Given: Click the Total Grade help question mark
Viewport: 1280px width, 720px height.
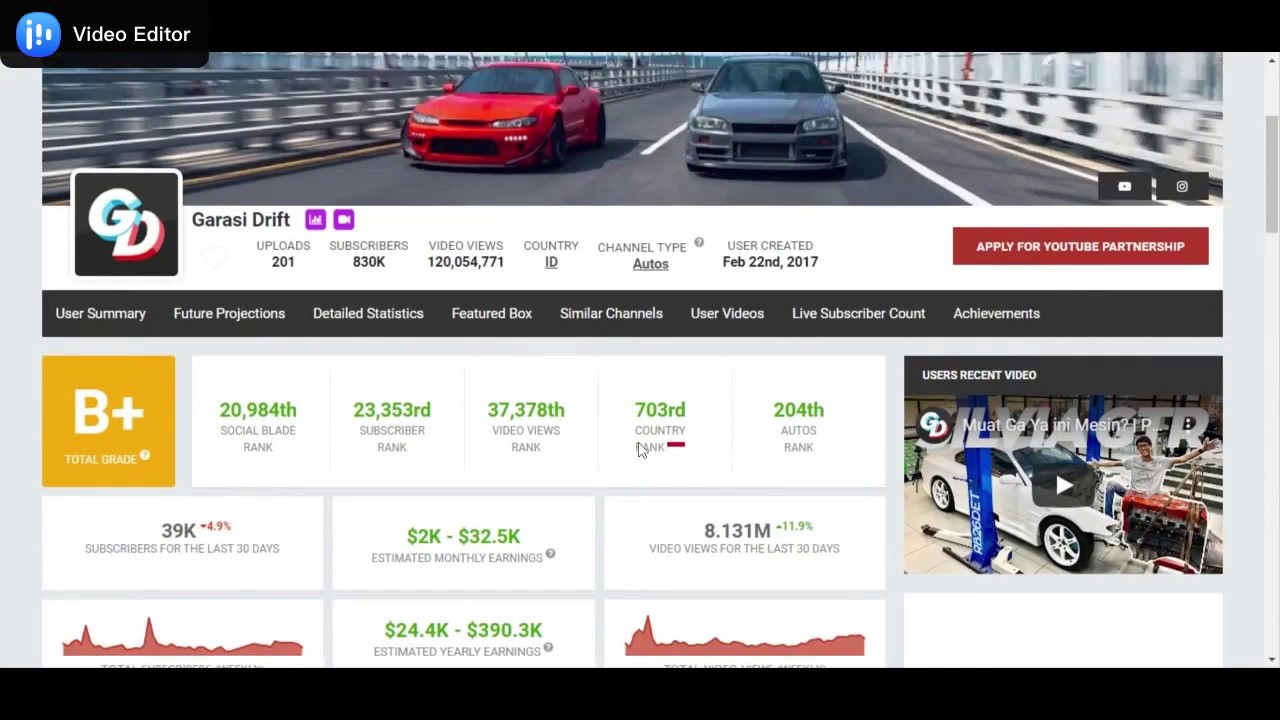Looking at the screenshot, I should [145, 456].
